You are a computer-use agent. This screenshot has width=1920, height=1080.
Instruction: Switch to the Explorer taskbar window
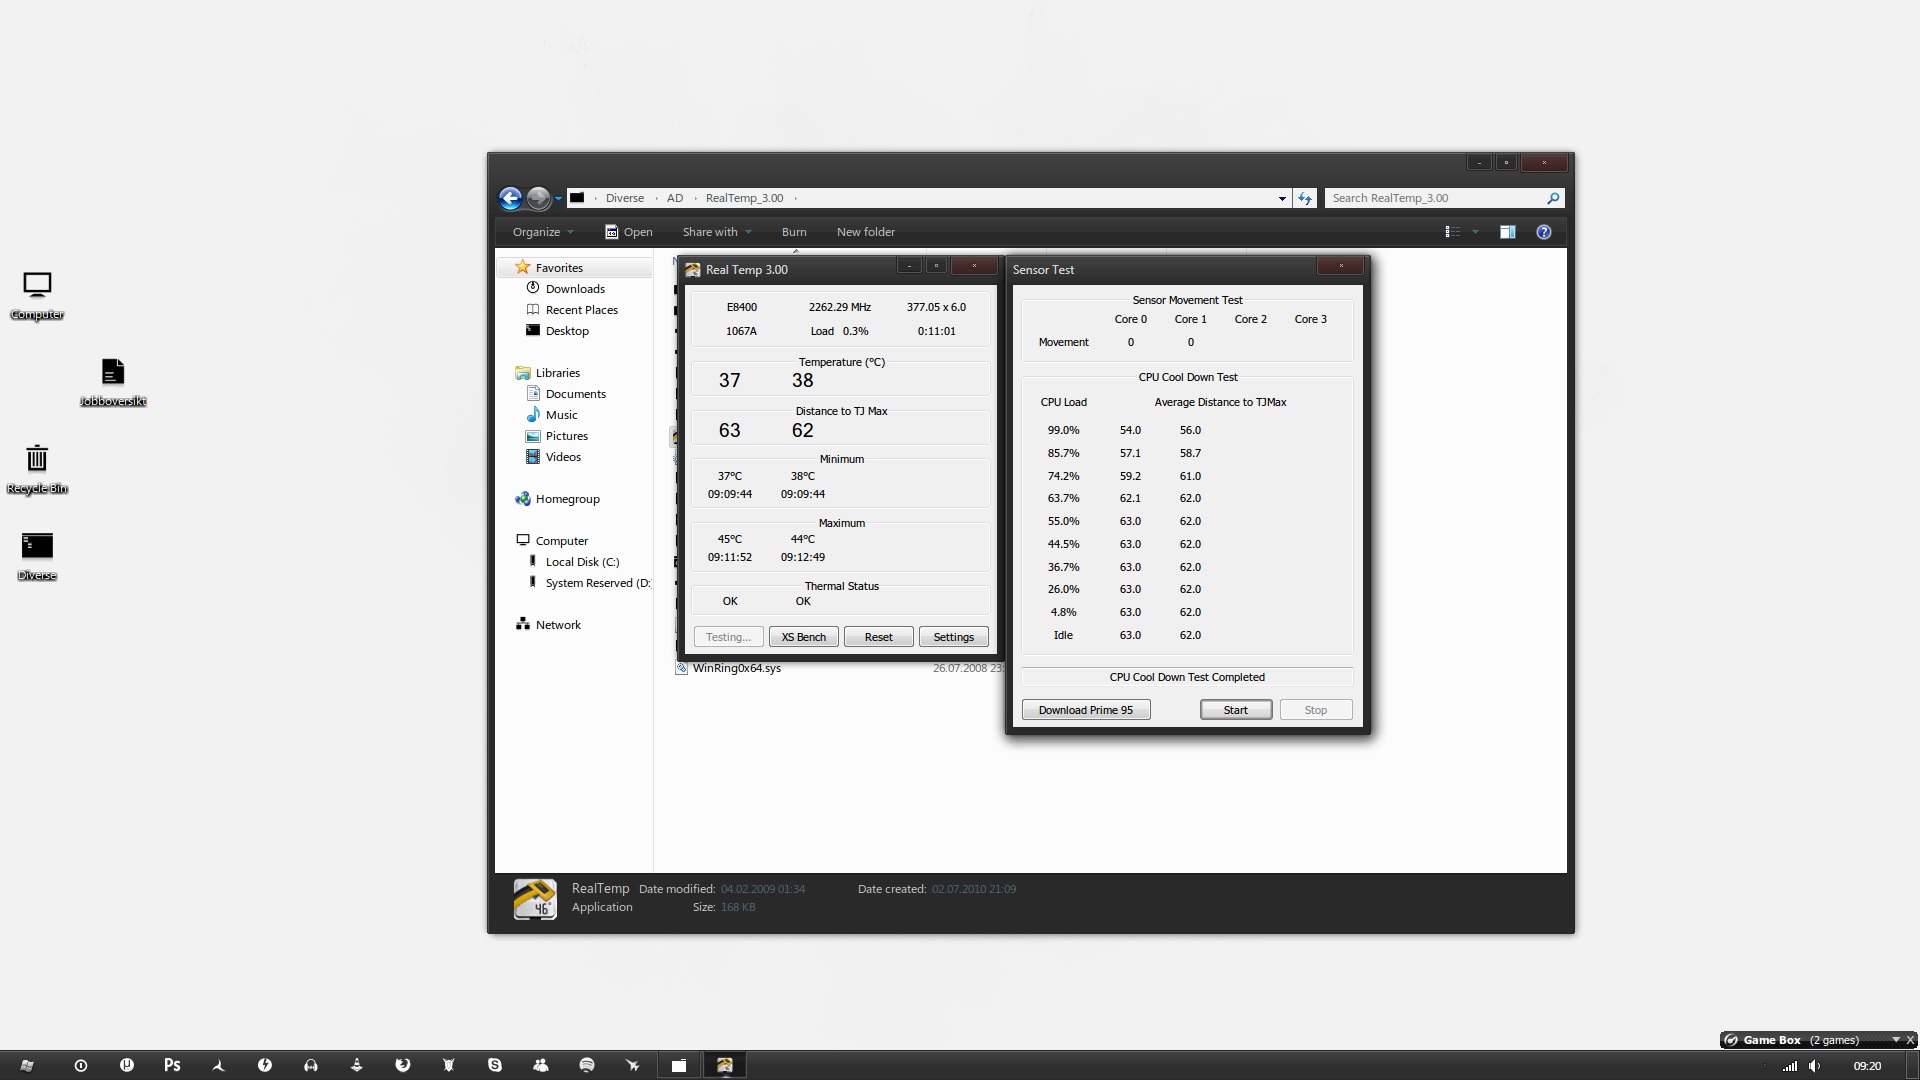tap(679, 1066)
